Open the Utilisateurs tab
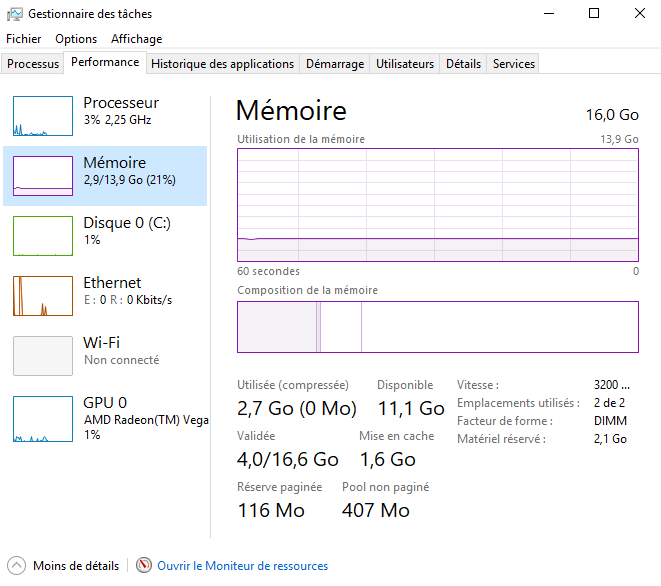The width and height of the screenshot is (661, 586). coord(405,64)
